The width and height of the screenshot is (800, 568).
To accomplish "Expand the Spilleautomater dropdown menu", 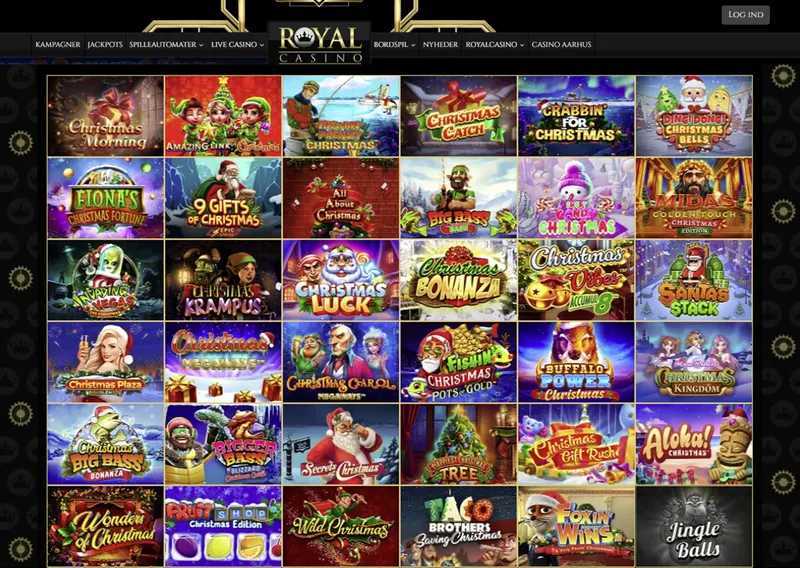I will tap(166, 44).
